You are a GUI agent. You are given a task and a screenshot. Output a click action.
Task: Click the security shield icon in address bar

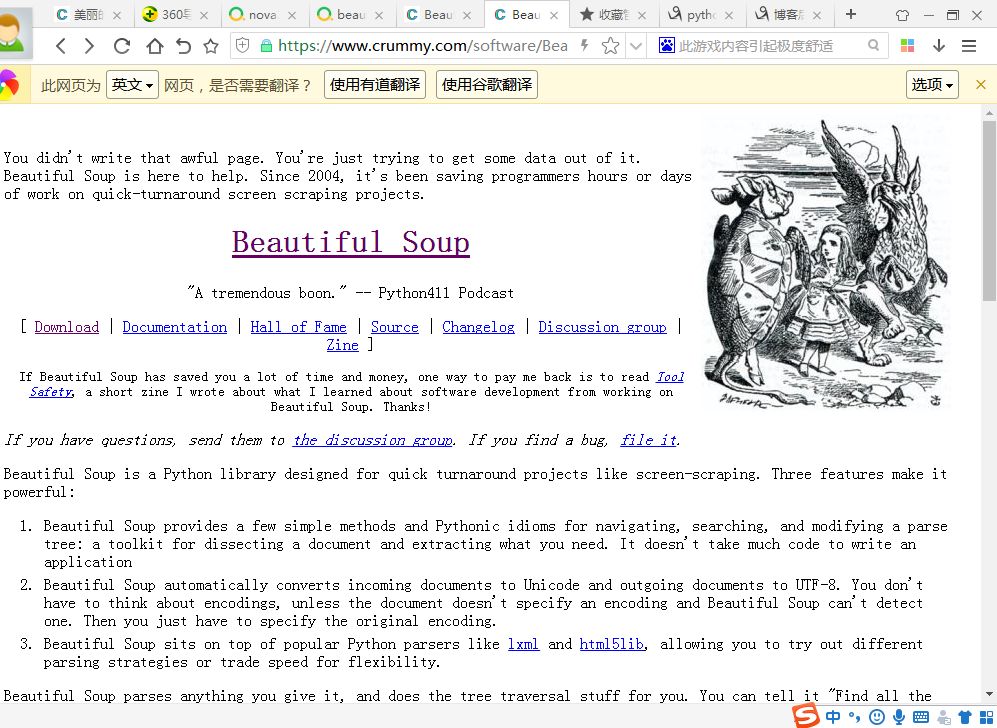(242, 45)
